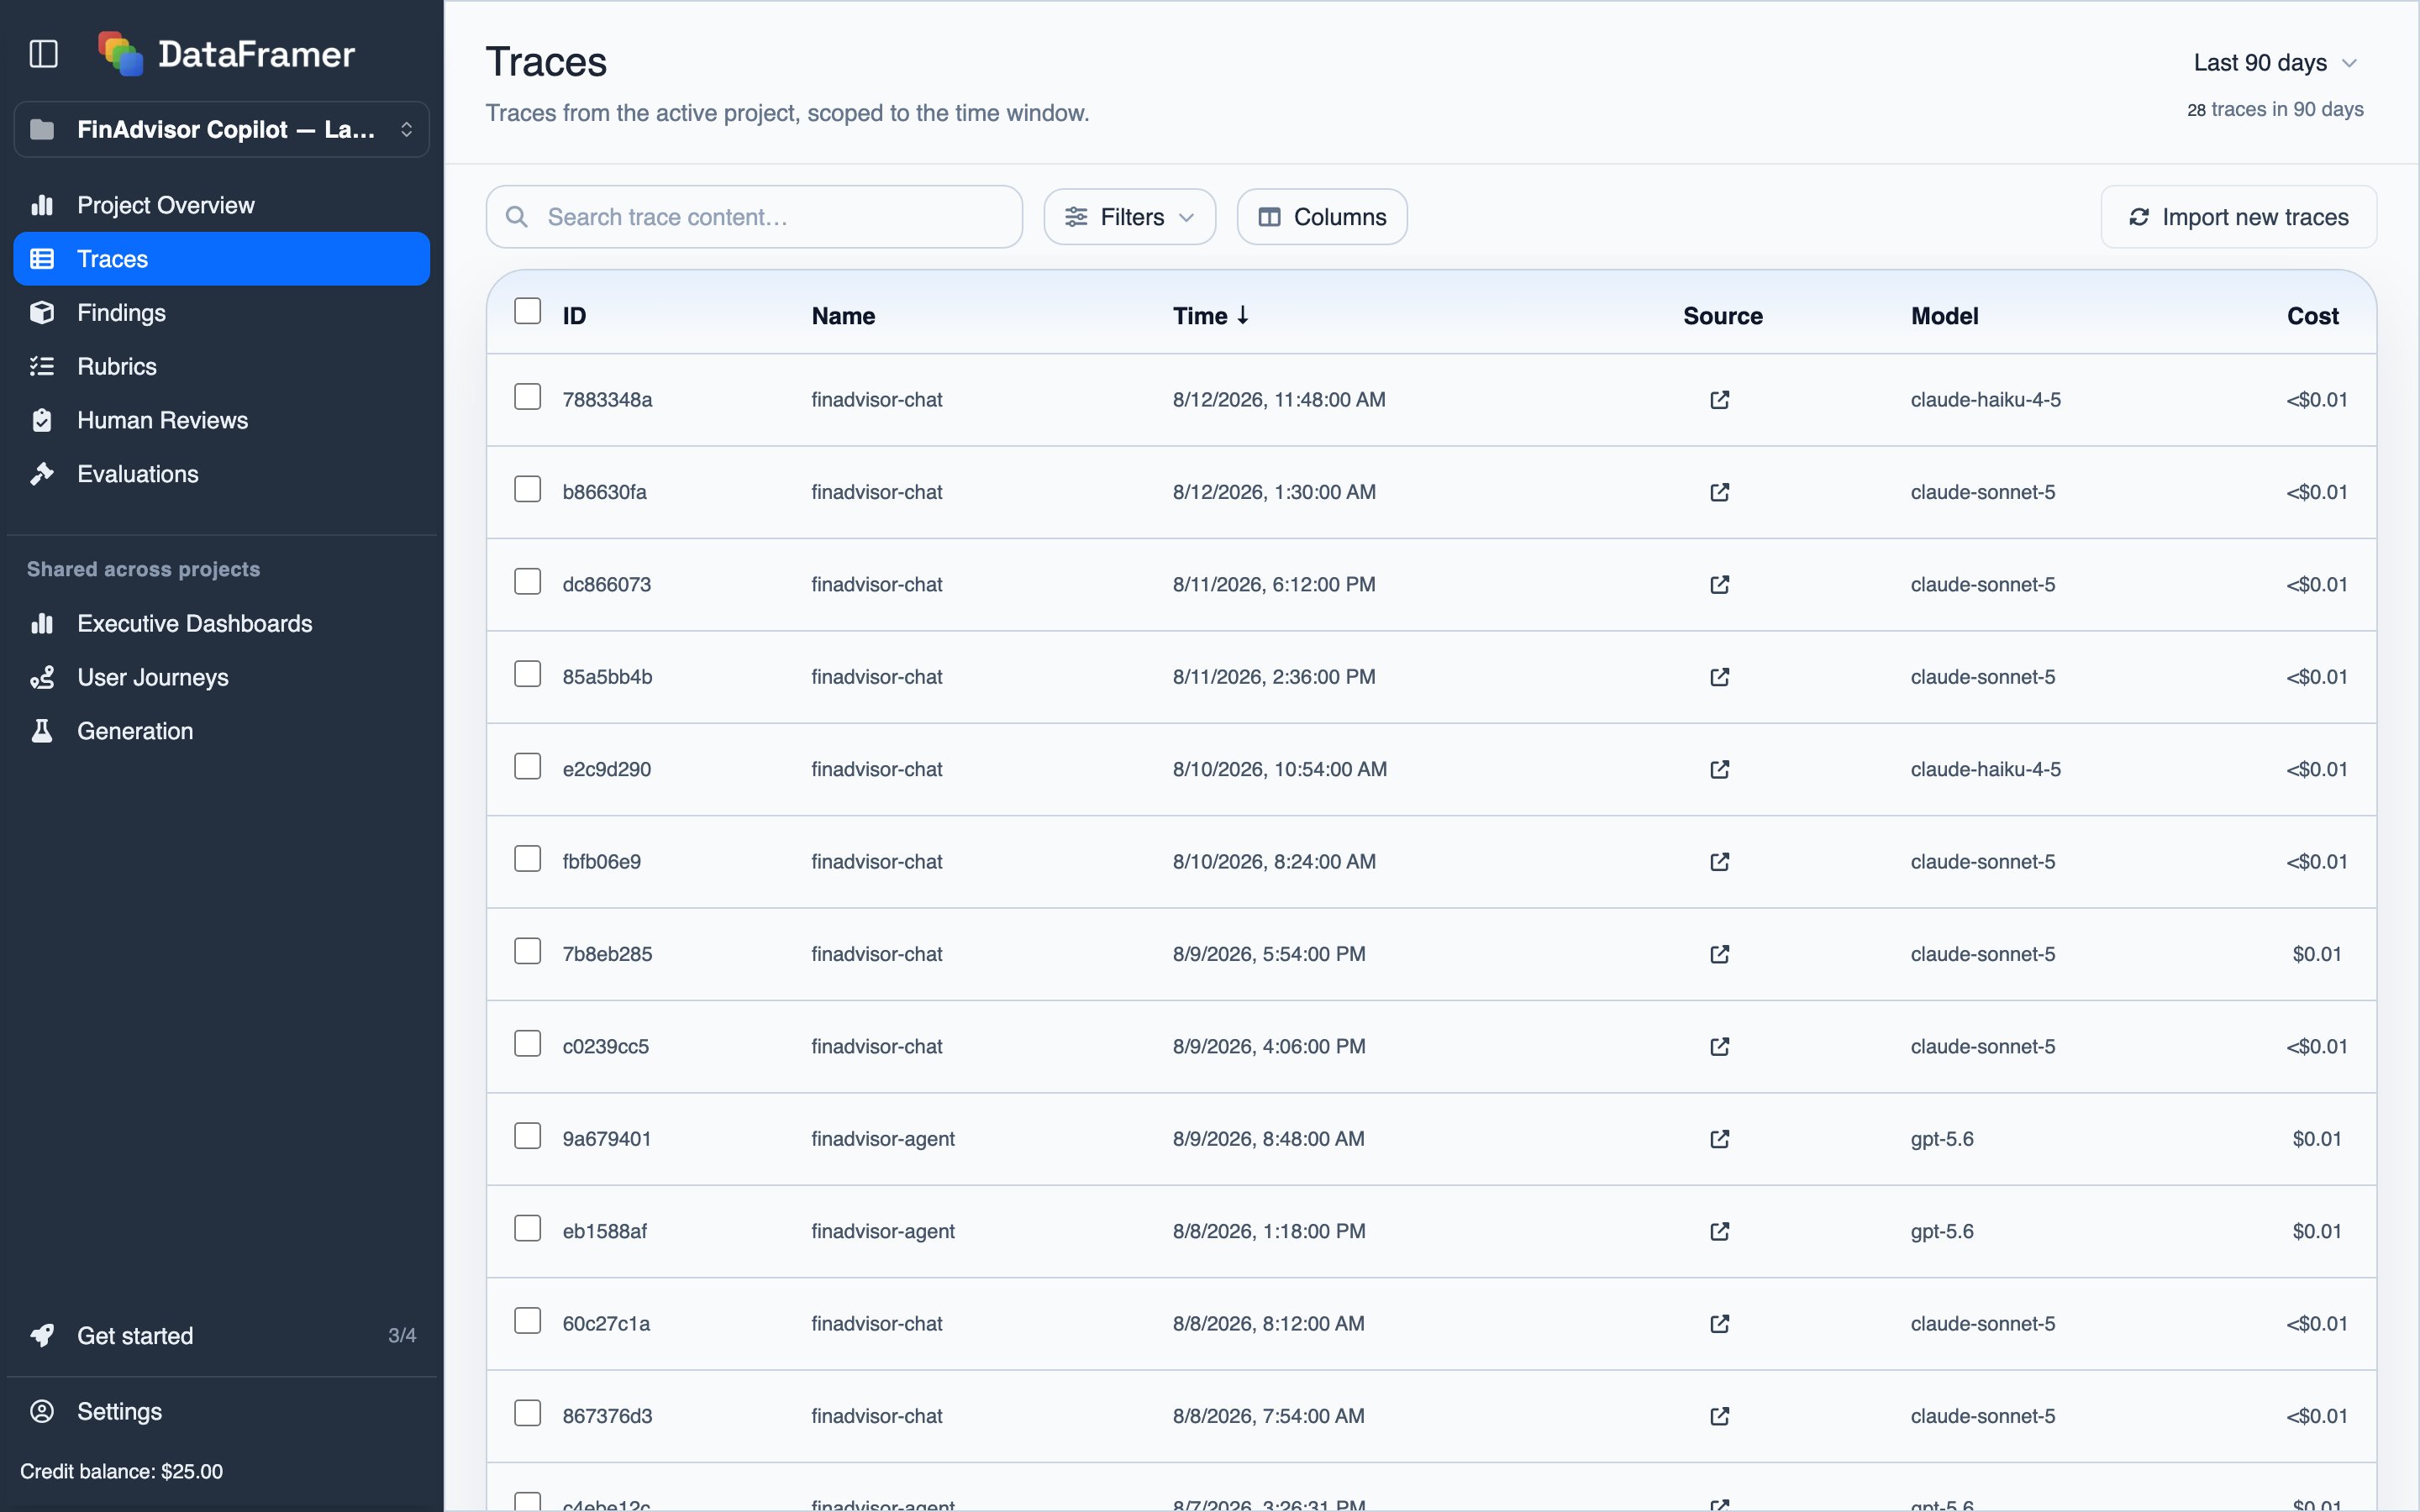Image resolution: width=2420 pixels, height=1512 pixels.
Task: Go to Findings page
Action: point(222,313)
